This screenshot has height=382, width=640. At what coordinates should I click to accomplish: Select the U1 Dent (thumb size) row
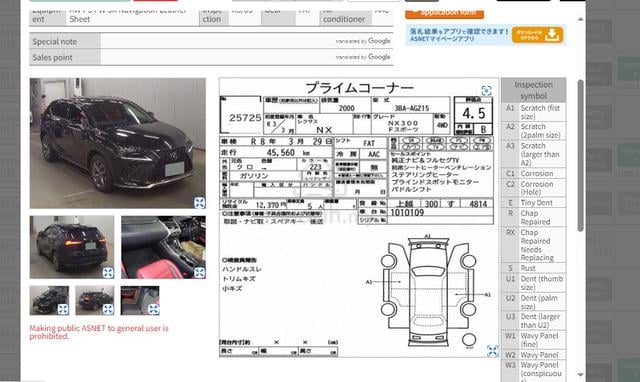click(x=533, y=283)
